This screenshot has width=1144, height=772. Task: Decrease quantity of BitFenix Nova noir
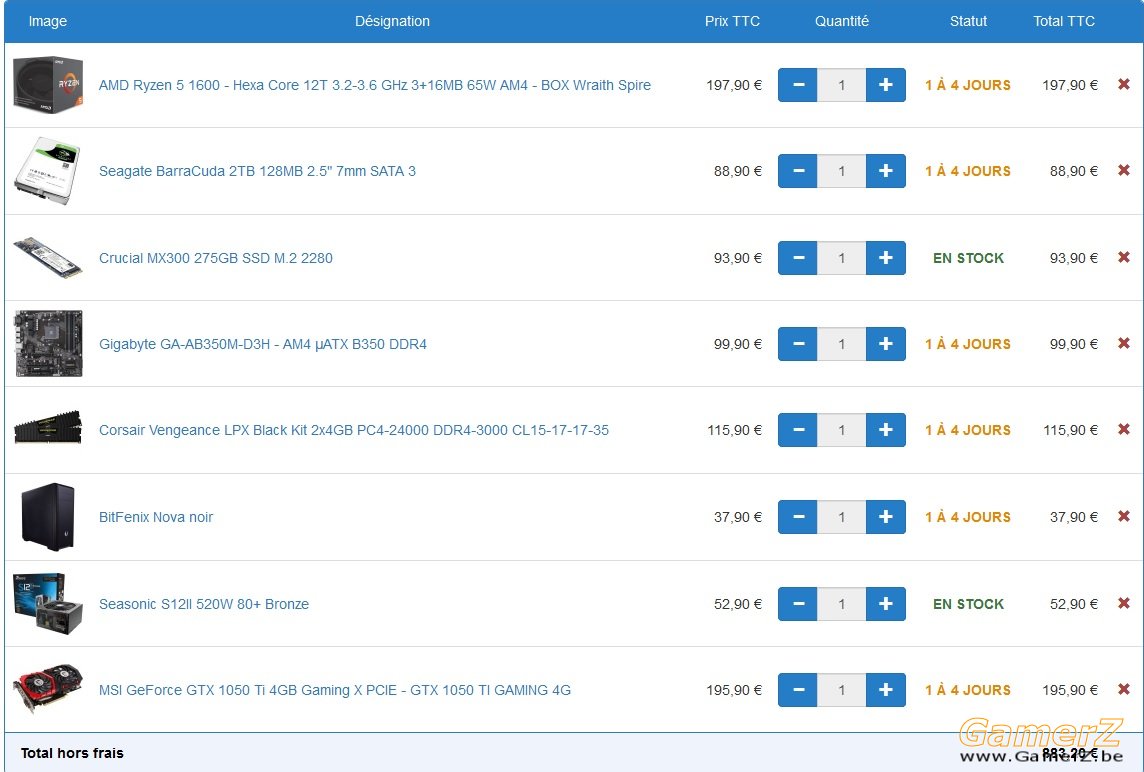click(x=798, y=517)
